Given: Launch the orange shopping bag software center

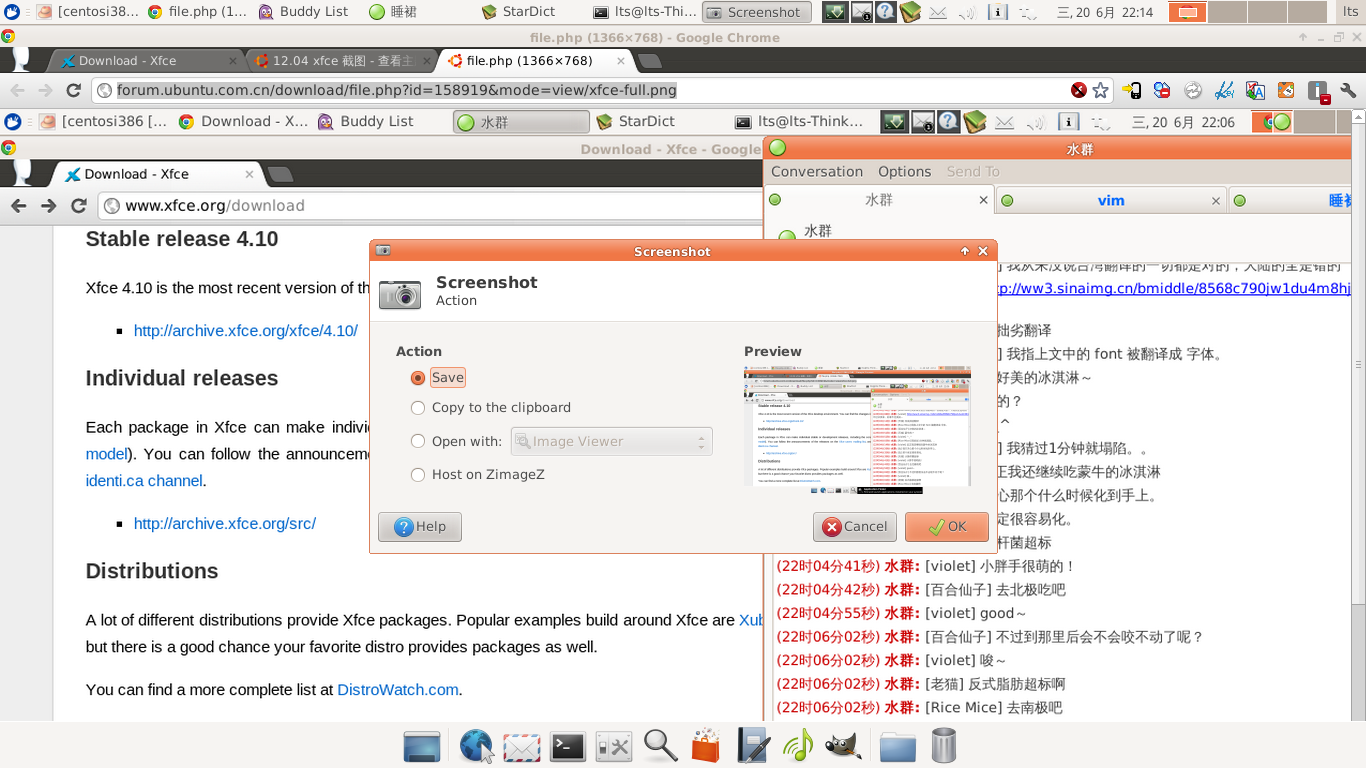Looking at the screenshot, I should pyautogui.click(x=706, y=746).
